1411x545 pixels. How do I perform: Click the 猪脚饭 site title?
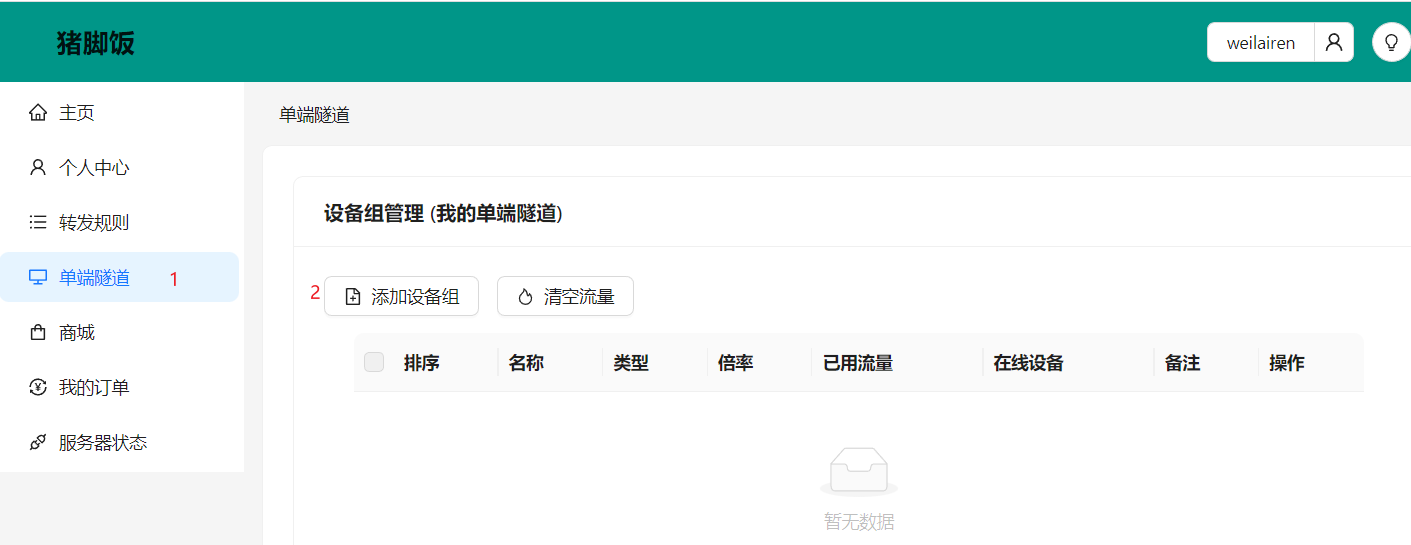point(95,44)
